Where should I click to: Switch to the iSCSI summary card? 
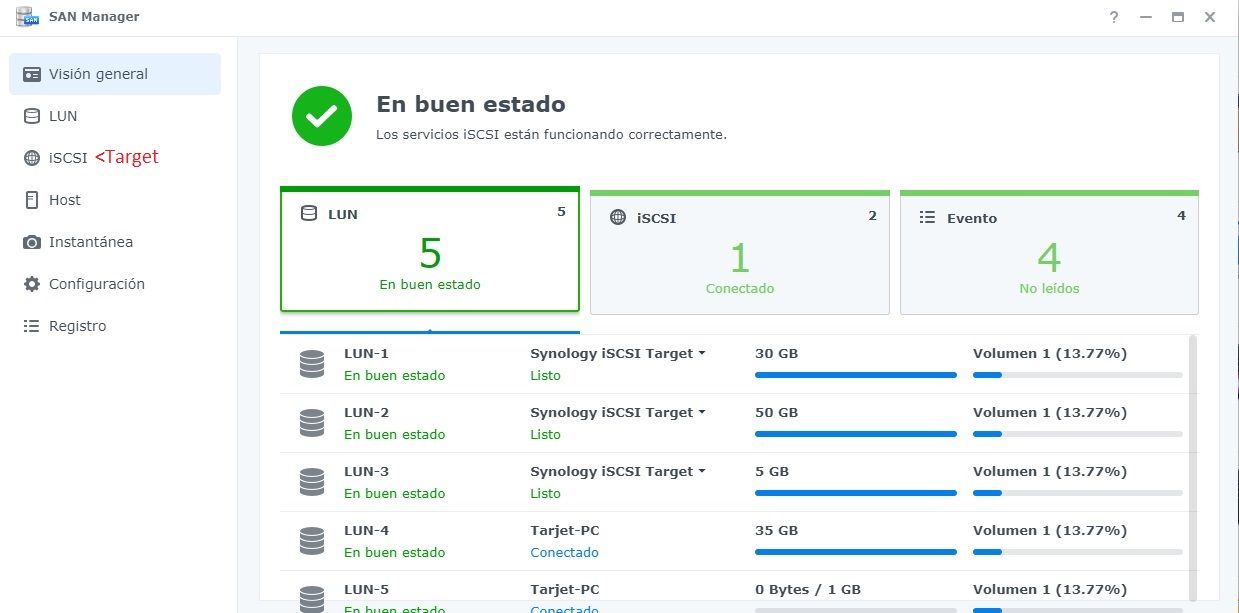pos(739,251)
